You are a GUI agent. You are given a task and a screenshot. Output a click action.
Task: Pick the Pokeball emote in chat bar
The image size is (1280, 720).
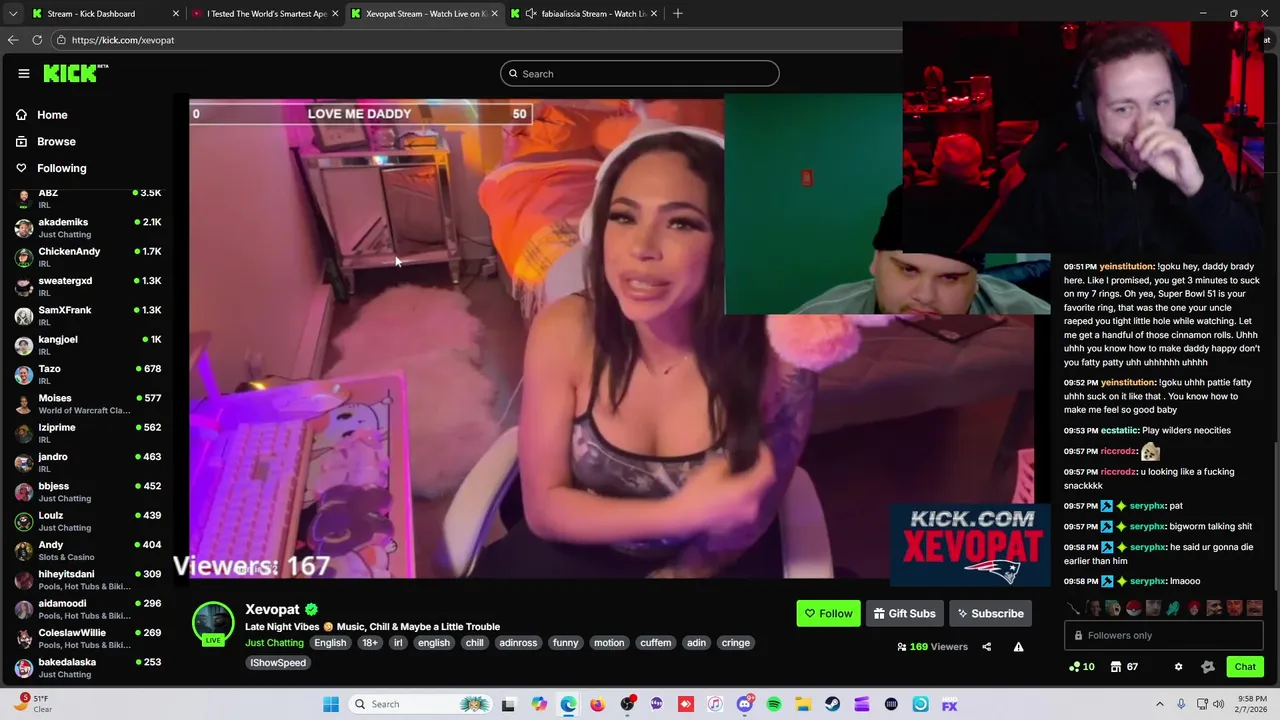(1133, 608)
